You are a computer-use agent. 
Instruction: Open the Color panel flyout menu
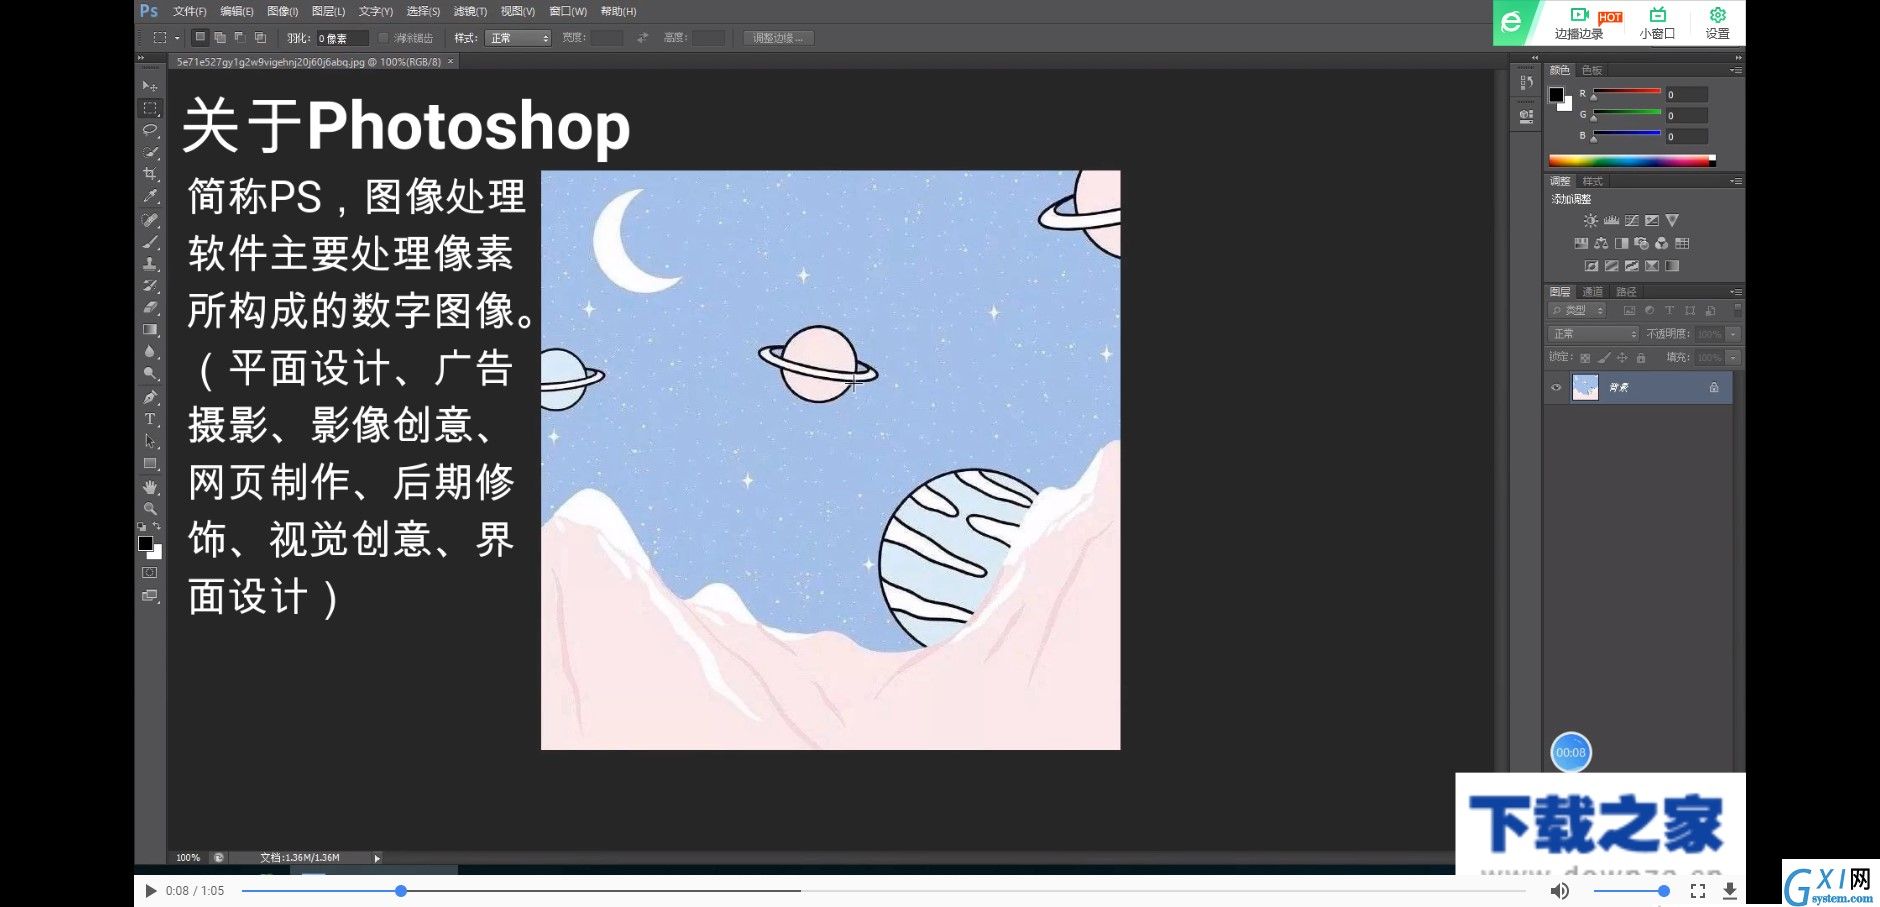click(1736, 70)
